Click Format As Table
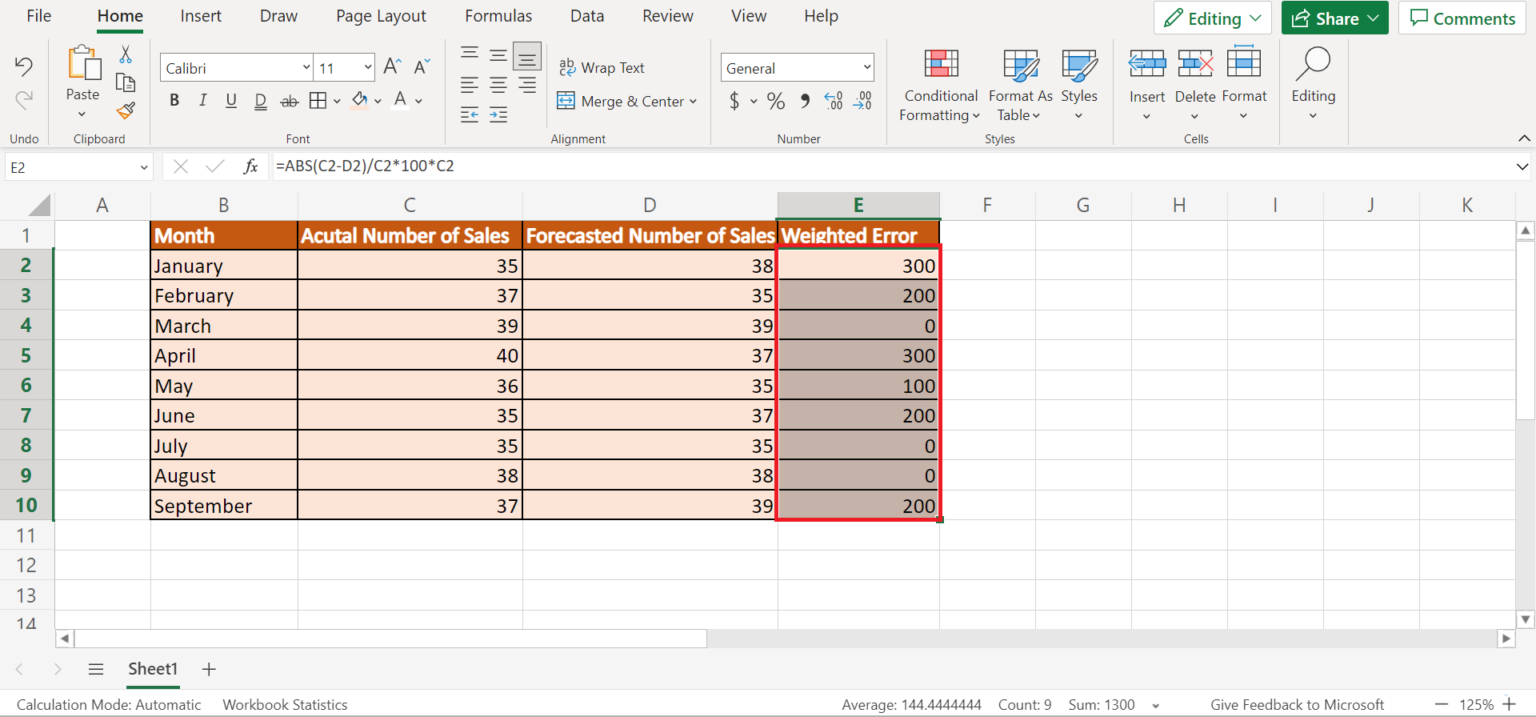 (1019, 86)
